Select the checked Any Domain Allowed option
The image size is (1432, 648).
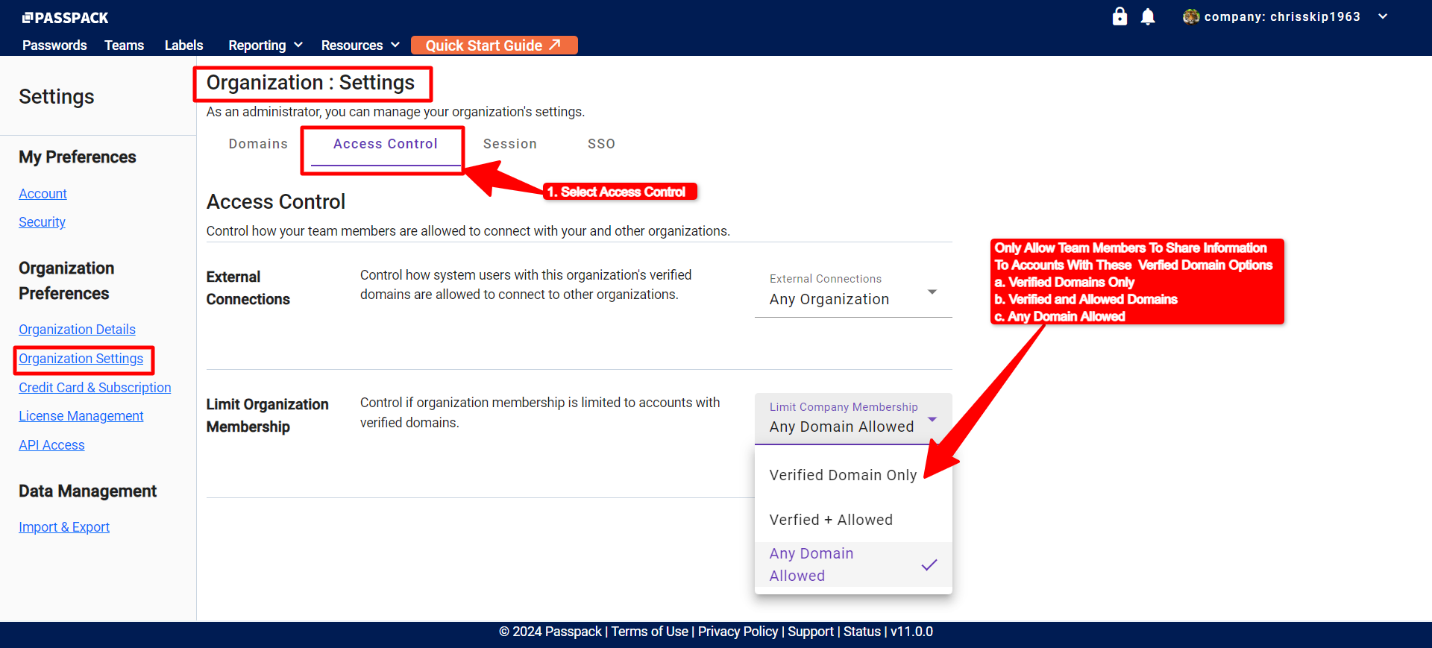coord(853,565)
